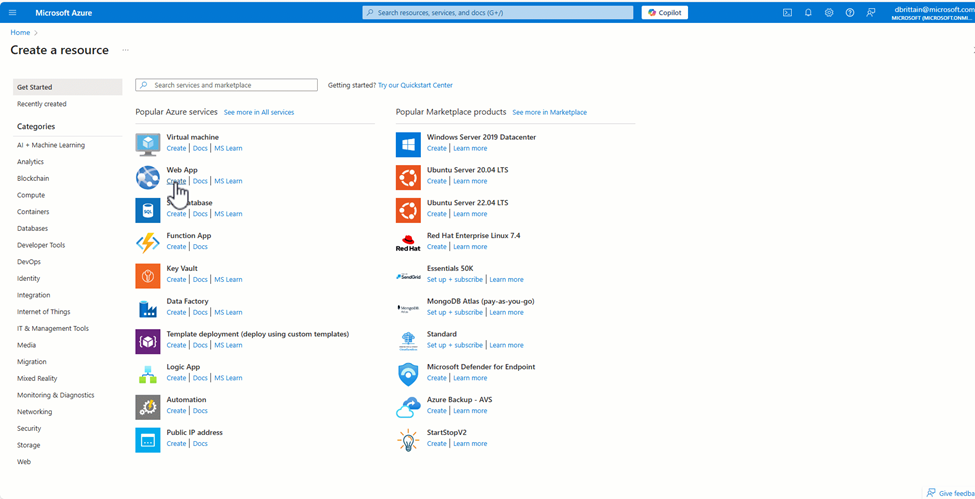Click the Ubuntu Server 22.04 LTS icon

coord(408,210)
